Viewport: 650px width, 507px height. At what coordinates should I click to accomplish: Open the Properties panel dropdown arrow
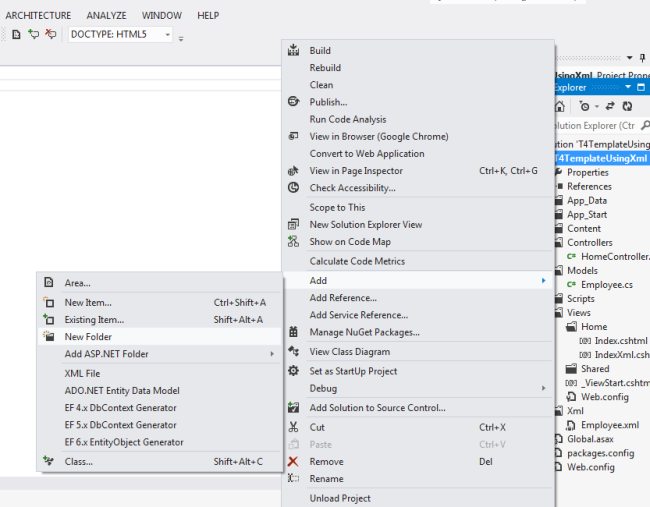pos(630,58)
